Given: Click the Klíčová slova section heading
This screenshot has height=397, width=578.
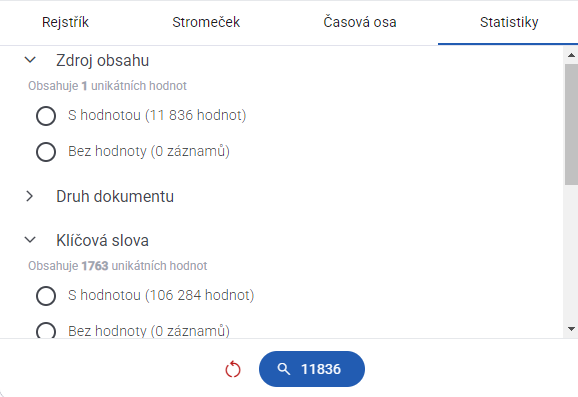Looking at the screenshot, I should point(102,240).
